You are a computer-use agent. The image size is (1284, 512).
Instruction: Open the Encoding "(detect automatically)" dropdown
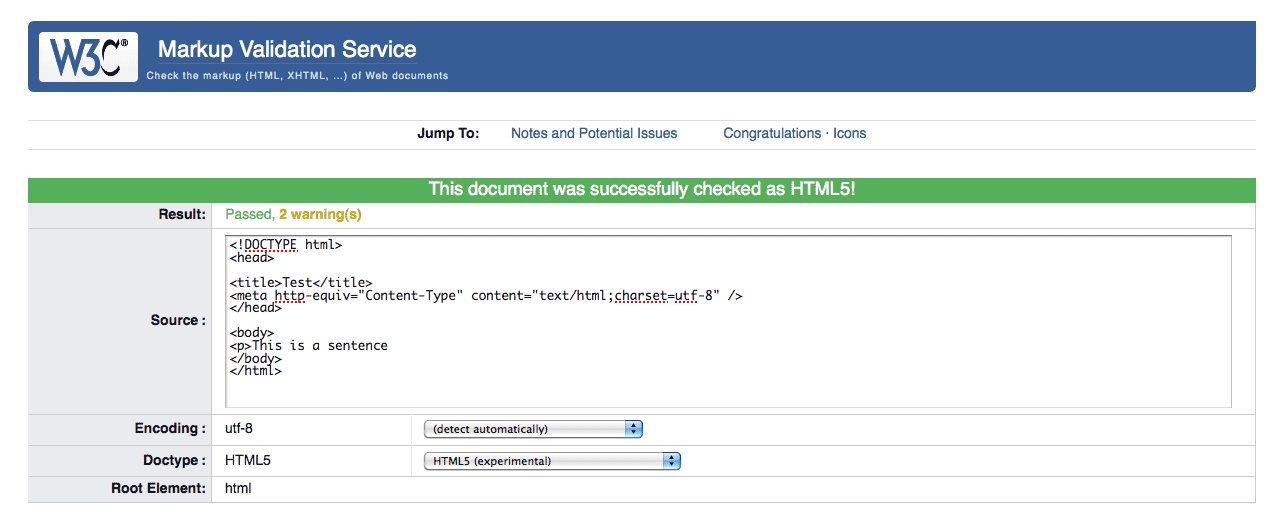click(533, 429)
